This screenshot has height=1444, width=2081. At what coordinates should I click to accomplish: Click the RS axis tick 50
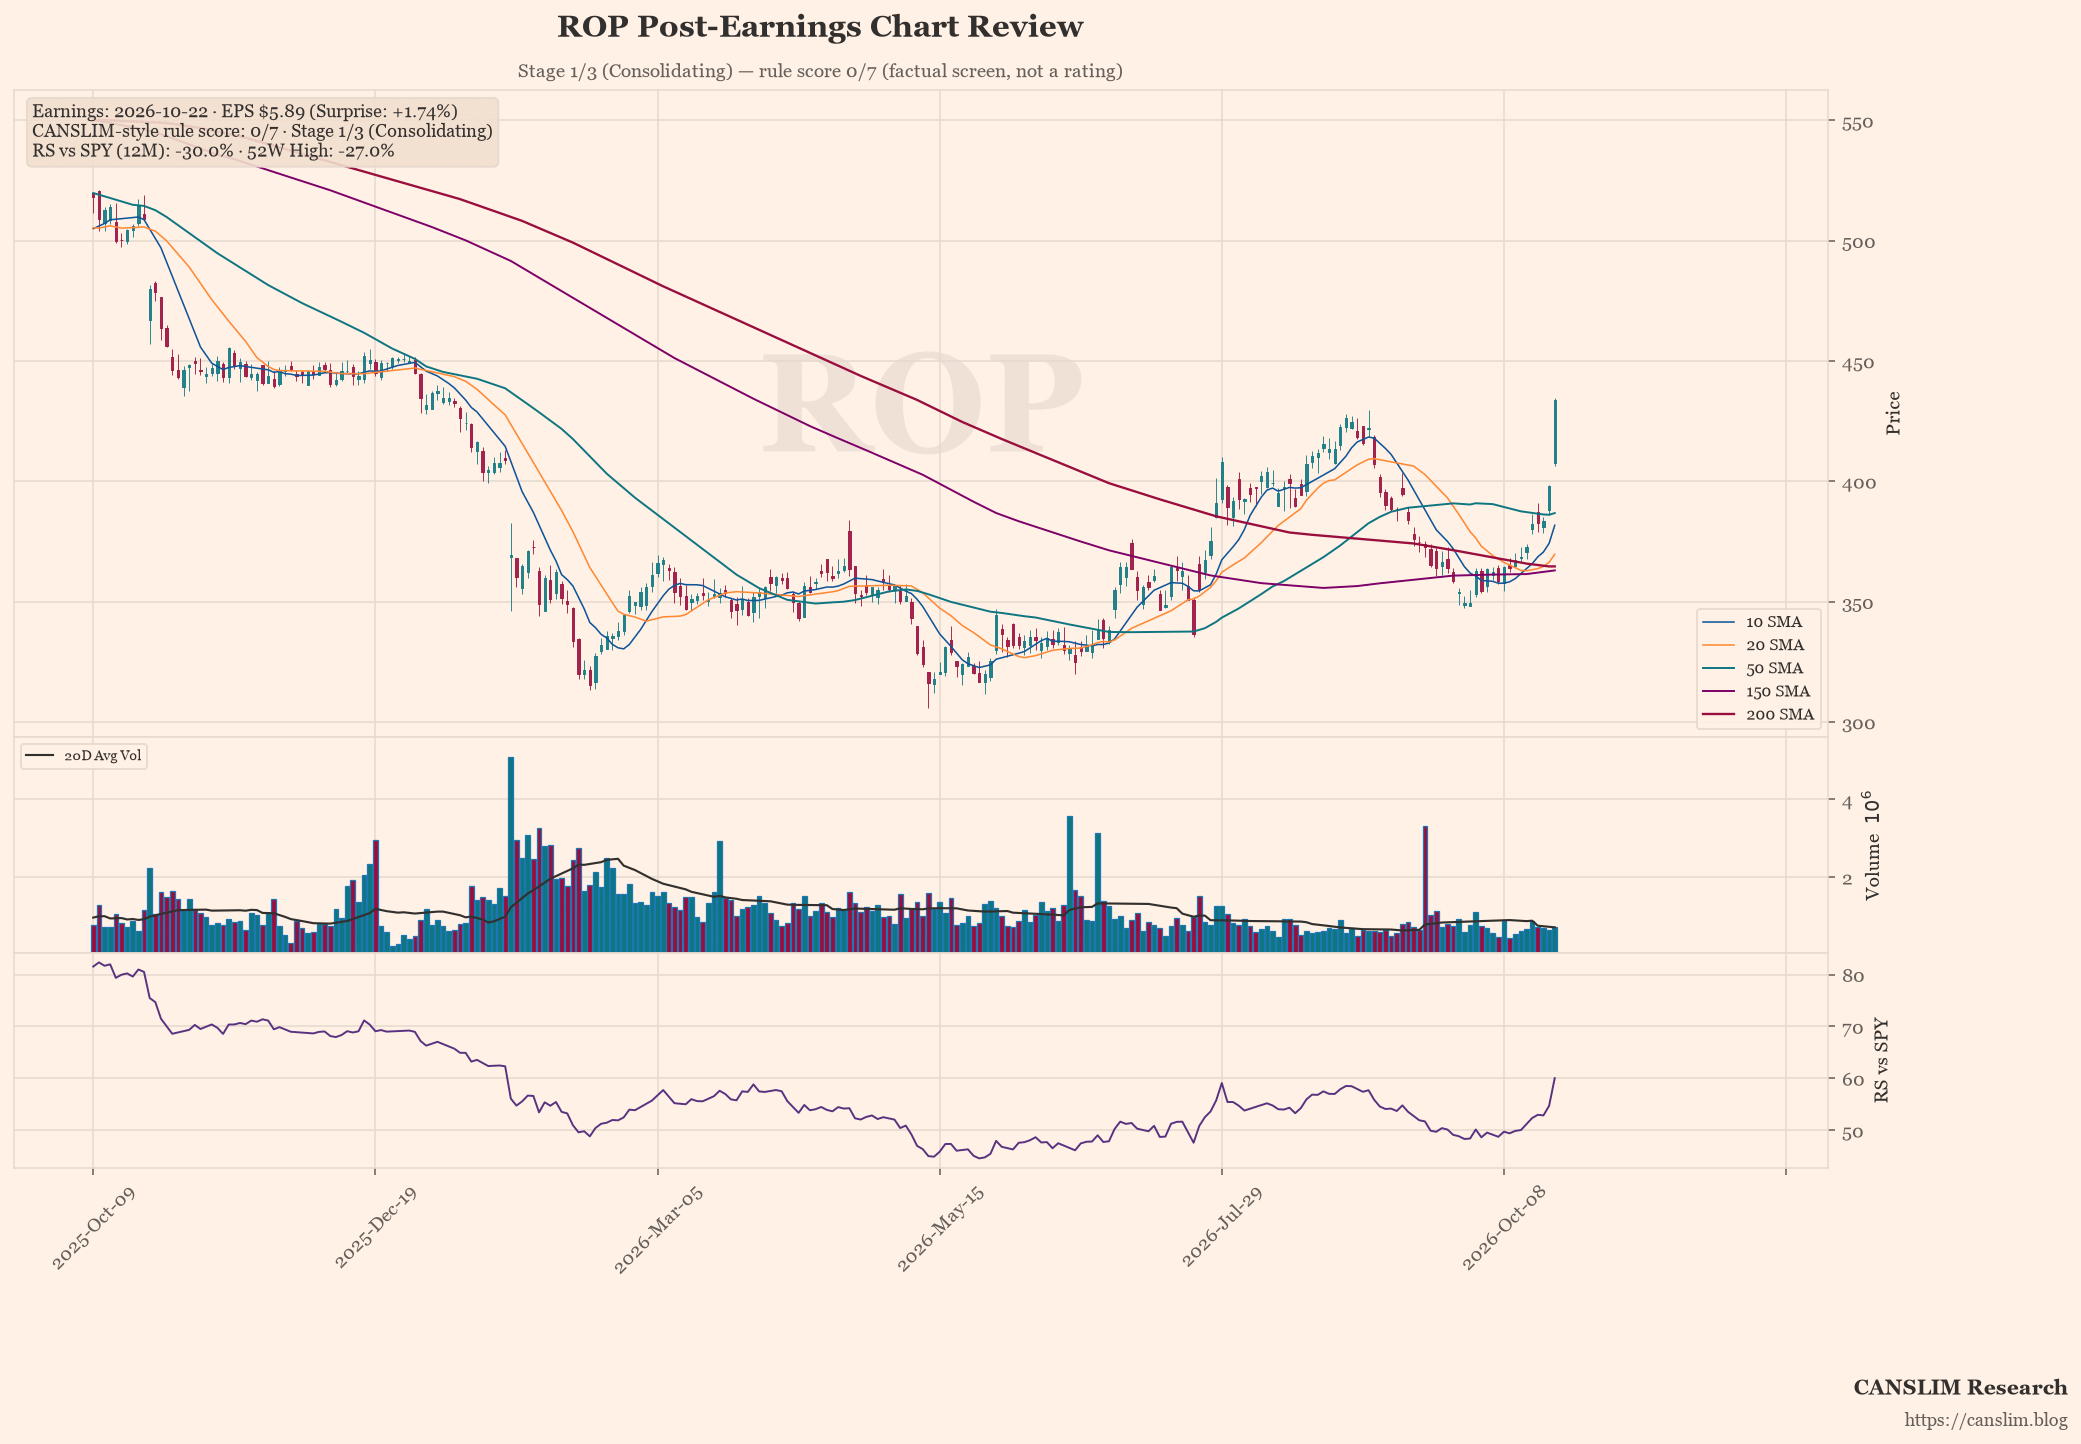[x=1852, y=1132]
